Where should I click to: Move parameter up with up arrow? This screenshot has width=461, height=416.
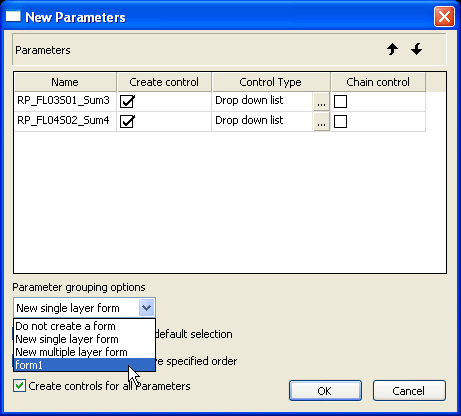(x=392, y=49)
